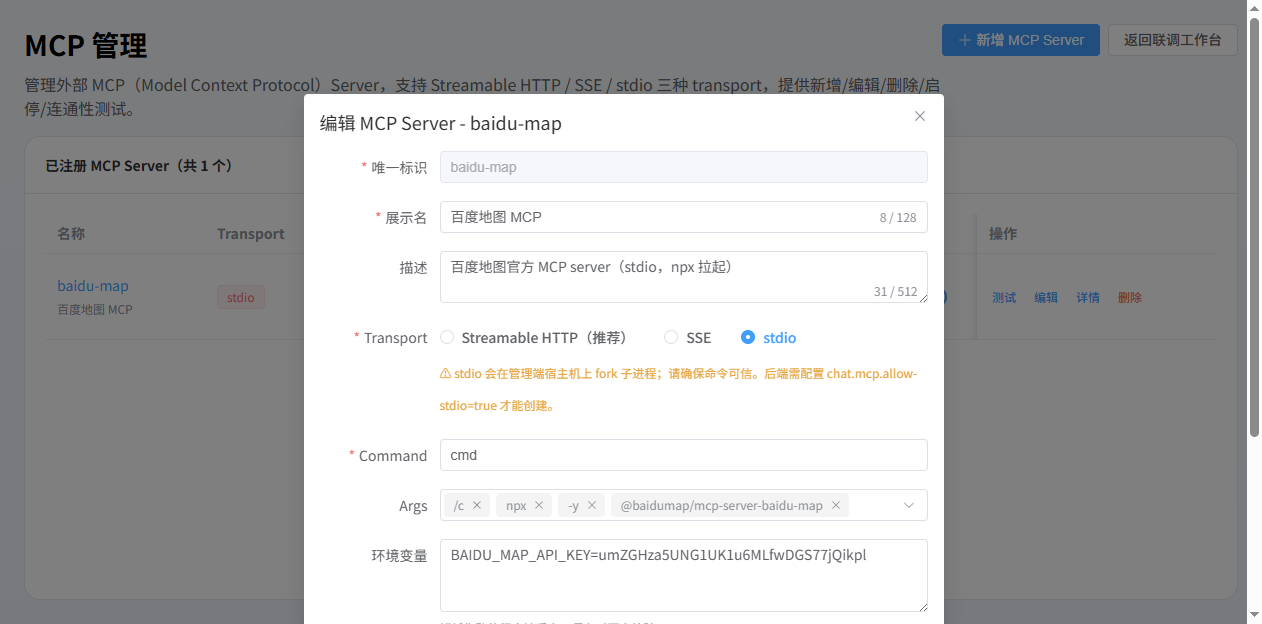Remove the npx argument tag
This screenshot has width=1262, height=624.
click(x=539, y=505)
